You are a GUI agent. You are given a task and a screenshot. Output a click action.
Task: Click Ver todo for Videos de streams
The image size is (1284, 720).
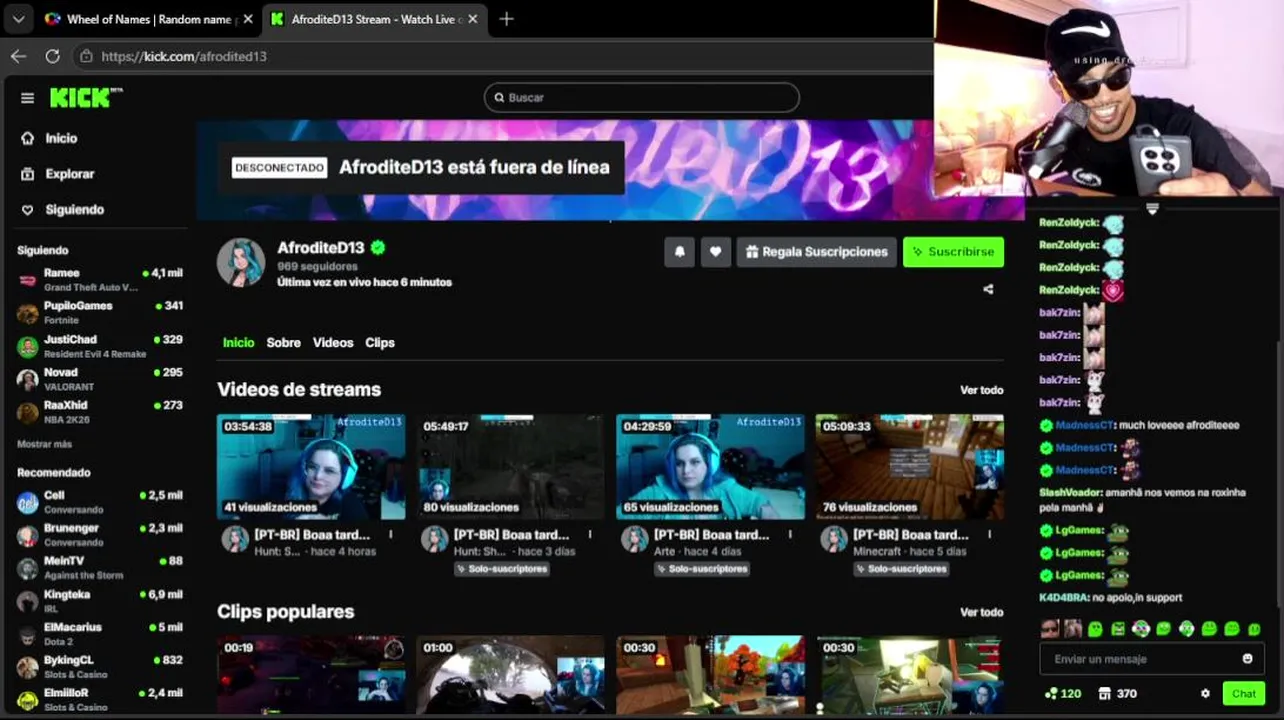981,390
